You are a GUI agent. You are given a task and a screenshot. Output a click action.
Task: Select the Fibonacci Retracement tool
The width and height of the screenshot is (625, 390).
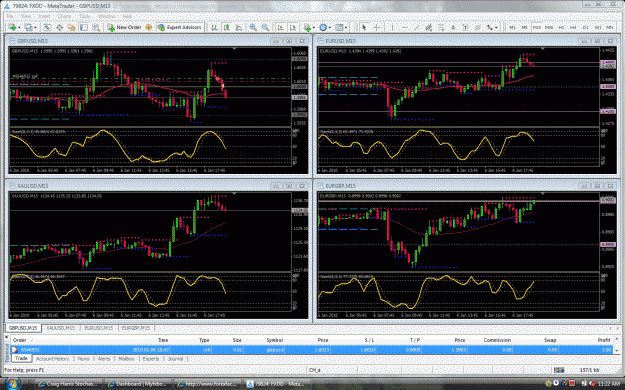[x=441, y=27]
